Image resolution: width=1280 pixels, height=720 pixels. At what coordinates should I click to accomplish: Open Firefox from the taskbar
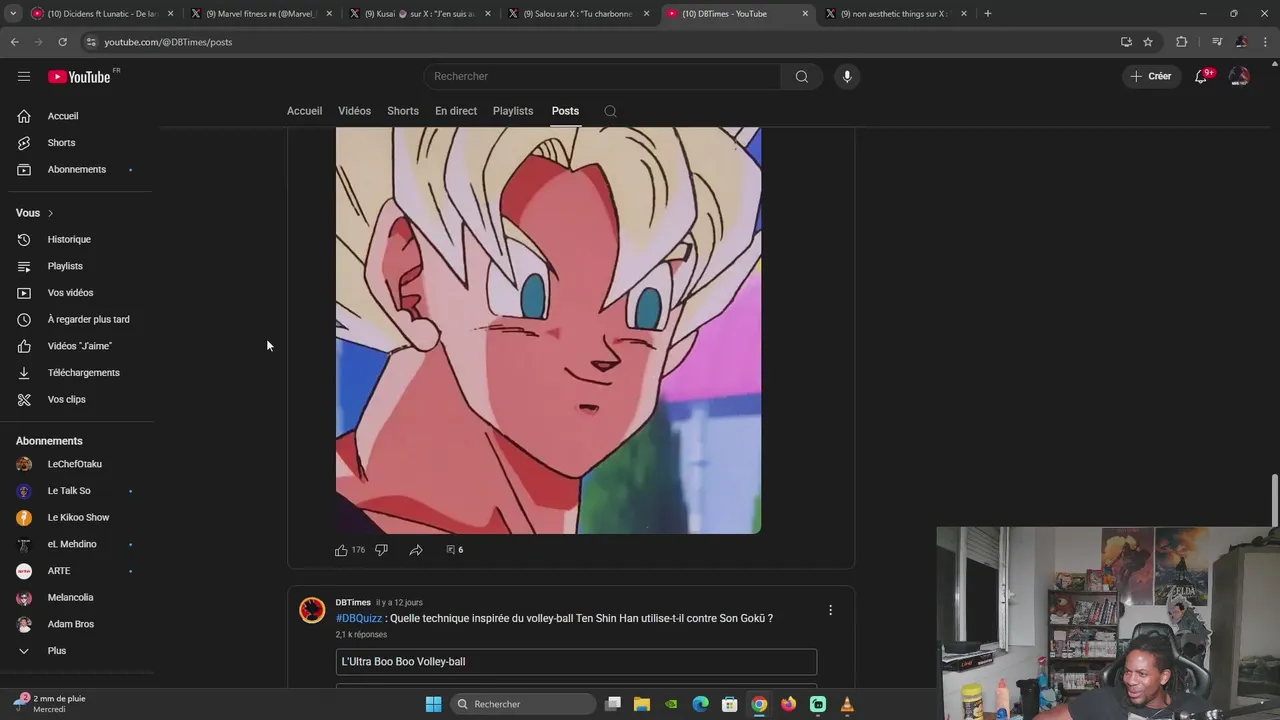788,704
